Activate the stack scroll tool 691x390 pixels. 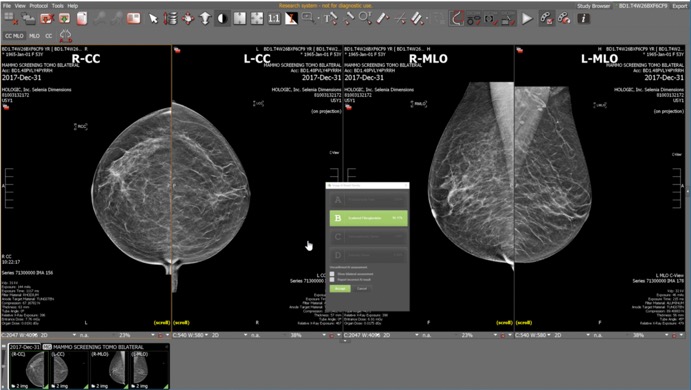click(x=171, y=19)
